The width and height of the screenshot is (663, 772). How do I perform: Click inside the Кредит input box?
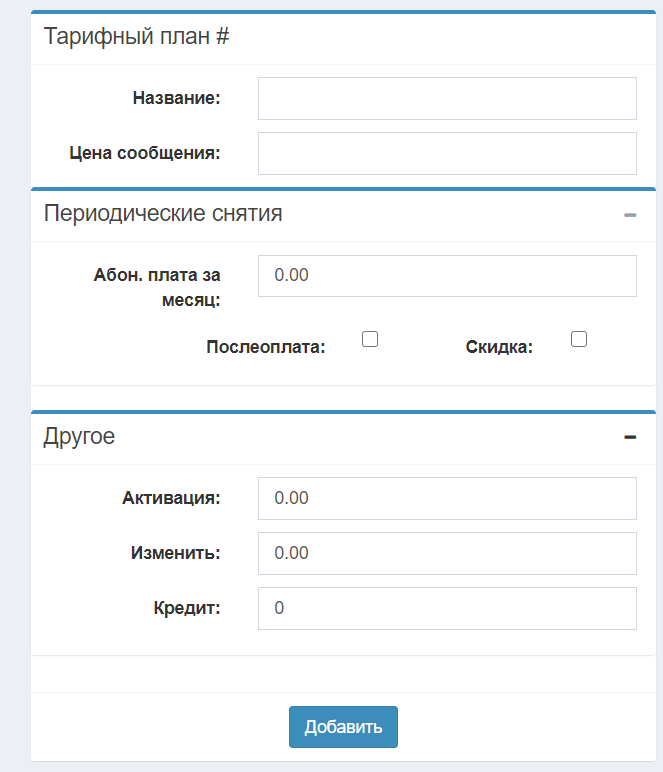pos(447,608)
